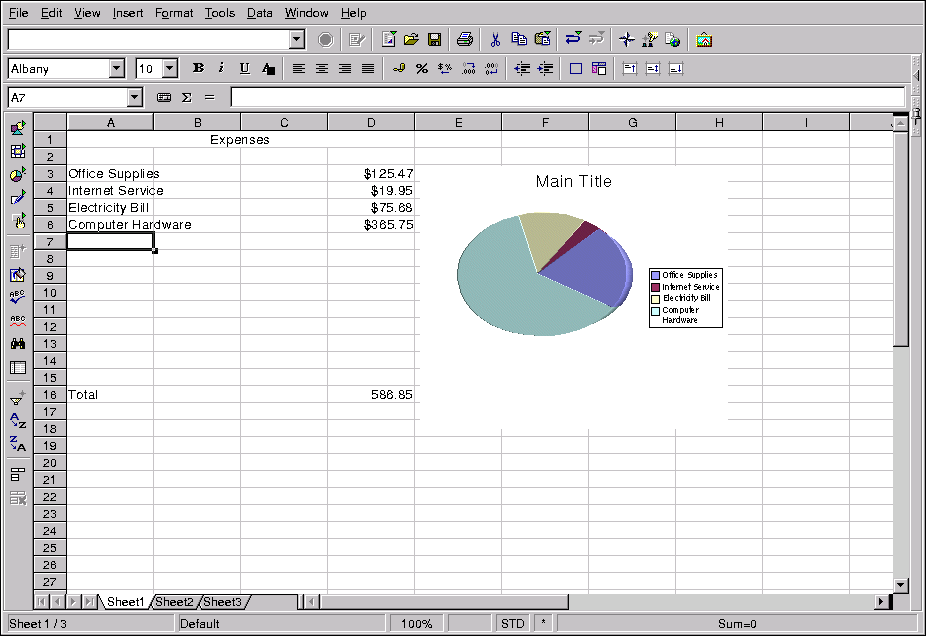Click the Insert Chart icon in sidebar
Viewport: 926px width, 636px height.
point(17,175)
